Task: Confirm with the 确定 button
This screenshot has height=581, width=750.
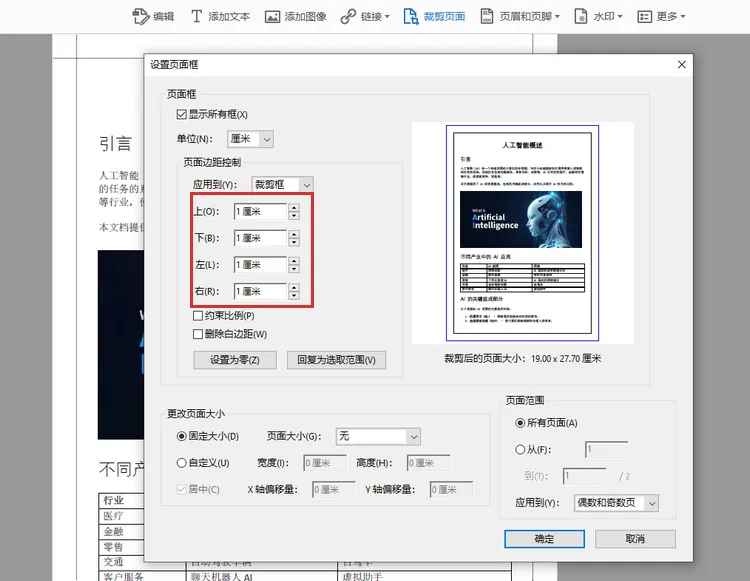Action: click(x=544, y=539)
